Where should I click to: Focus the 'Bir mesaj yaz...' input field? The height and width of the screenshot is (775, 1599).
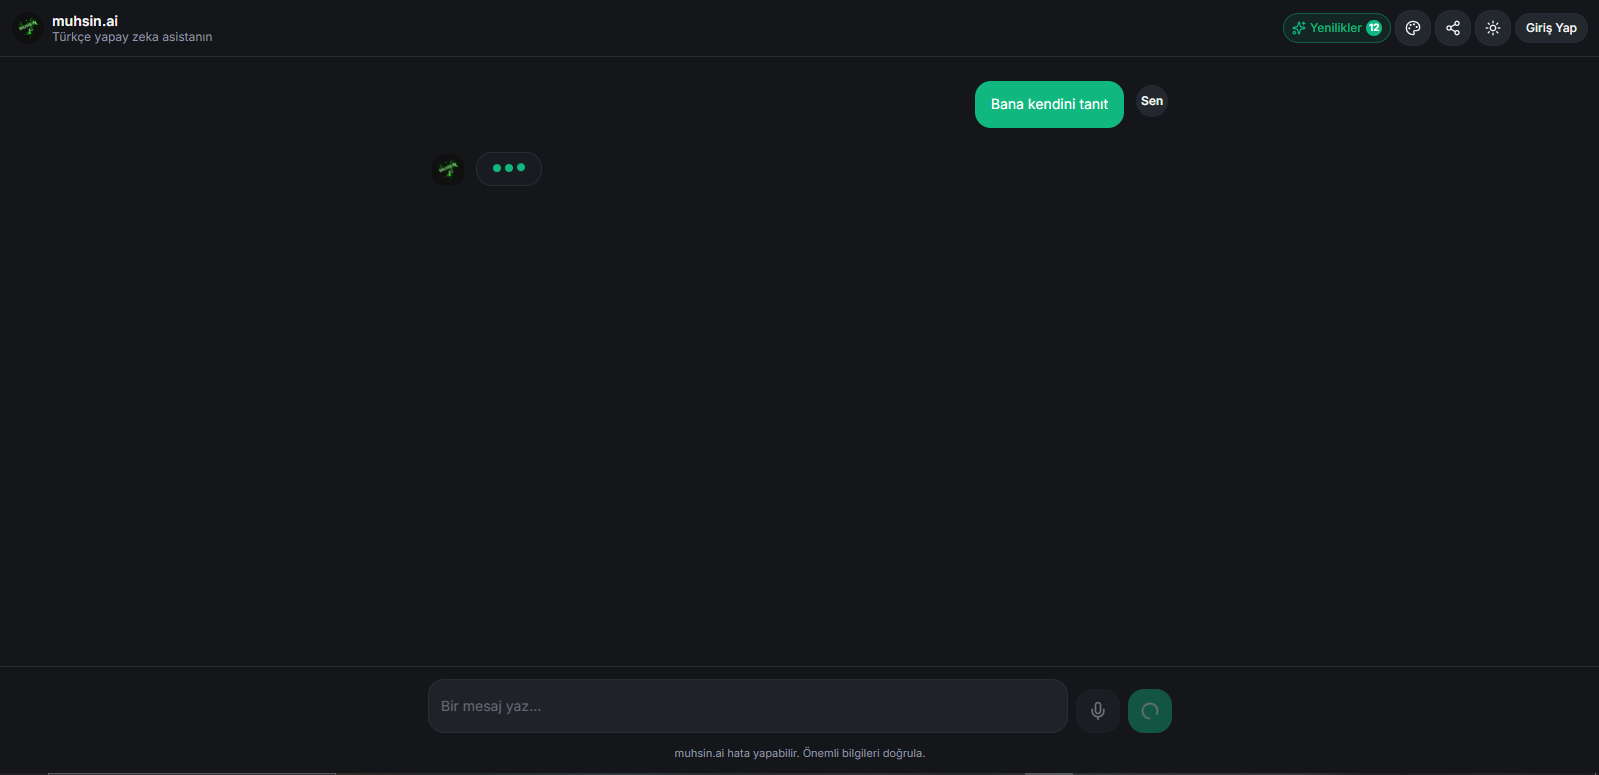point(748,706)
